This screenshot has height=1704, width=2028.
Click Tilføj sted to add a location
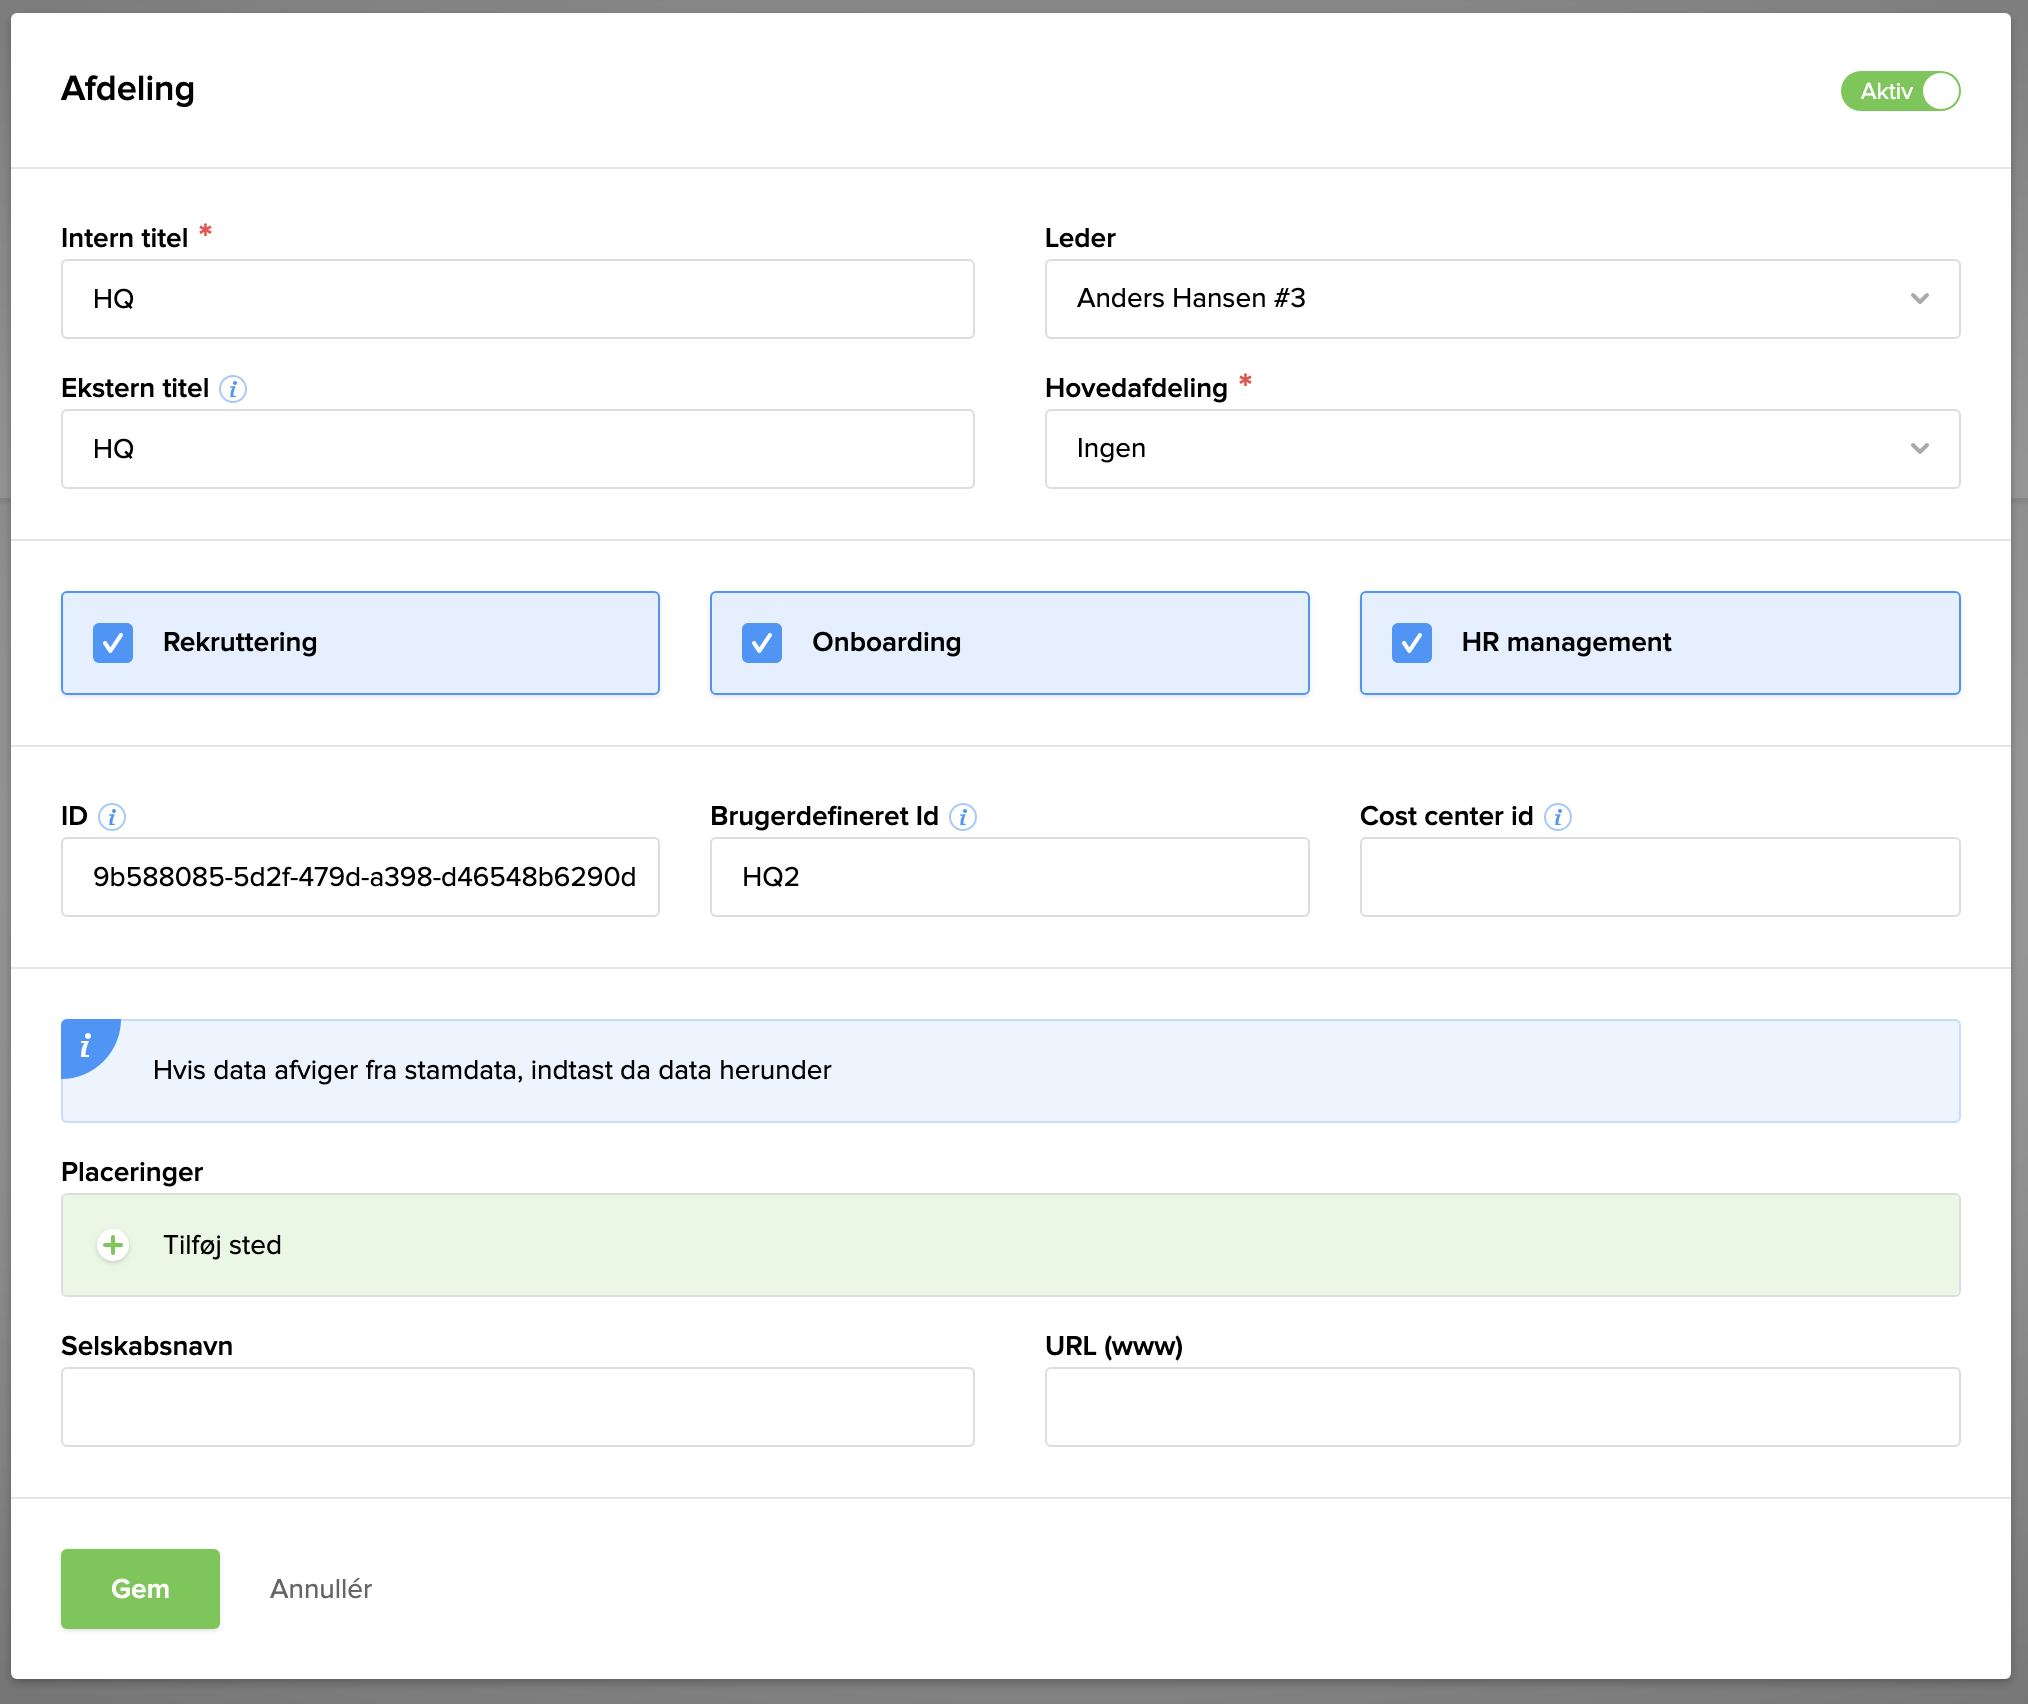[x=222, y=1245]
